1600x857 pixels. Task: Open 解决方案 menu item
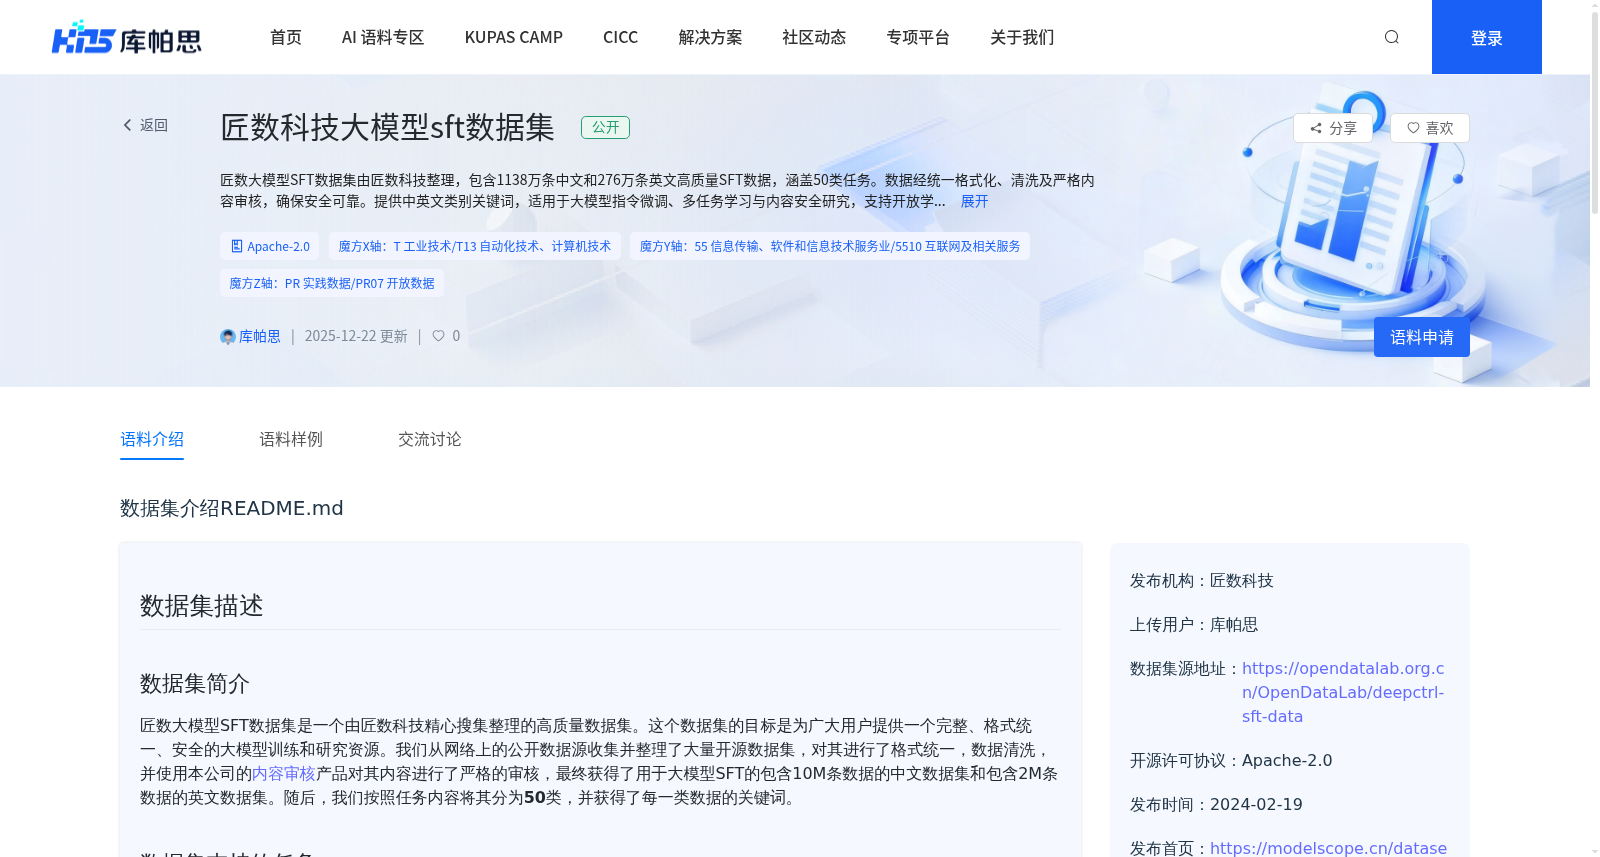click(710, 37)
